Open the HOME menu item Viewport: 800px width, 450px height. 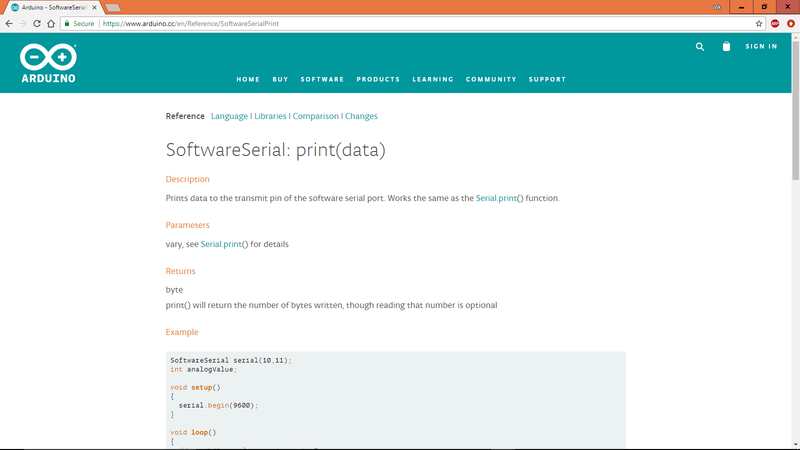click(248, 80)
